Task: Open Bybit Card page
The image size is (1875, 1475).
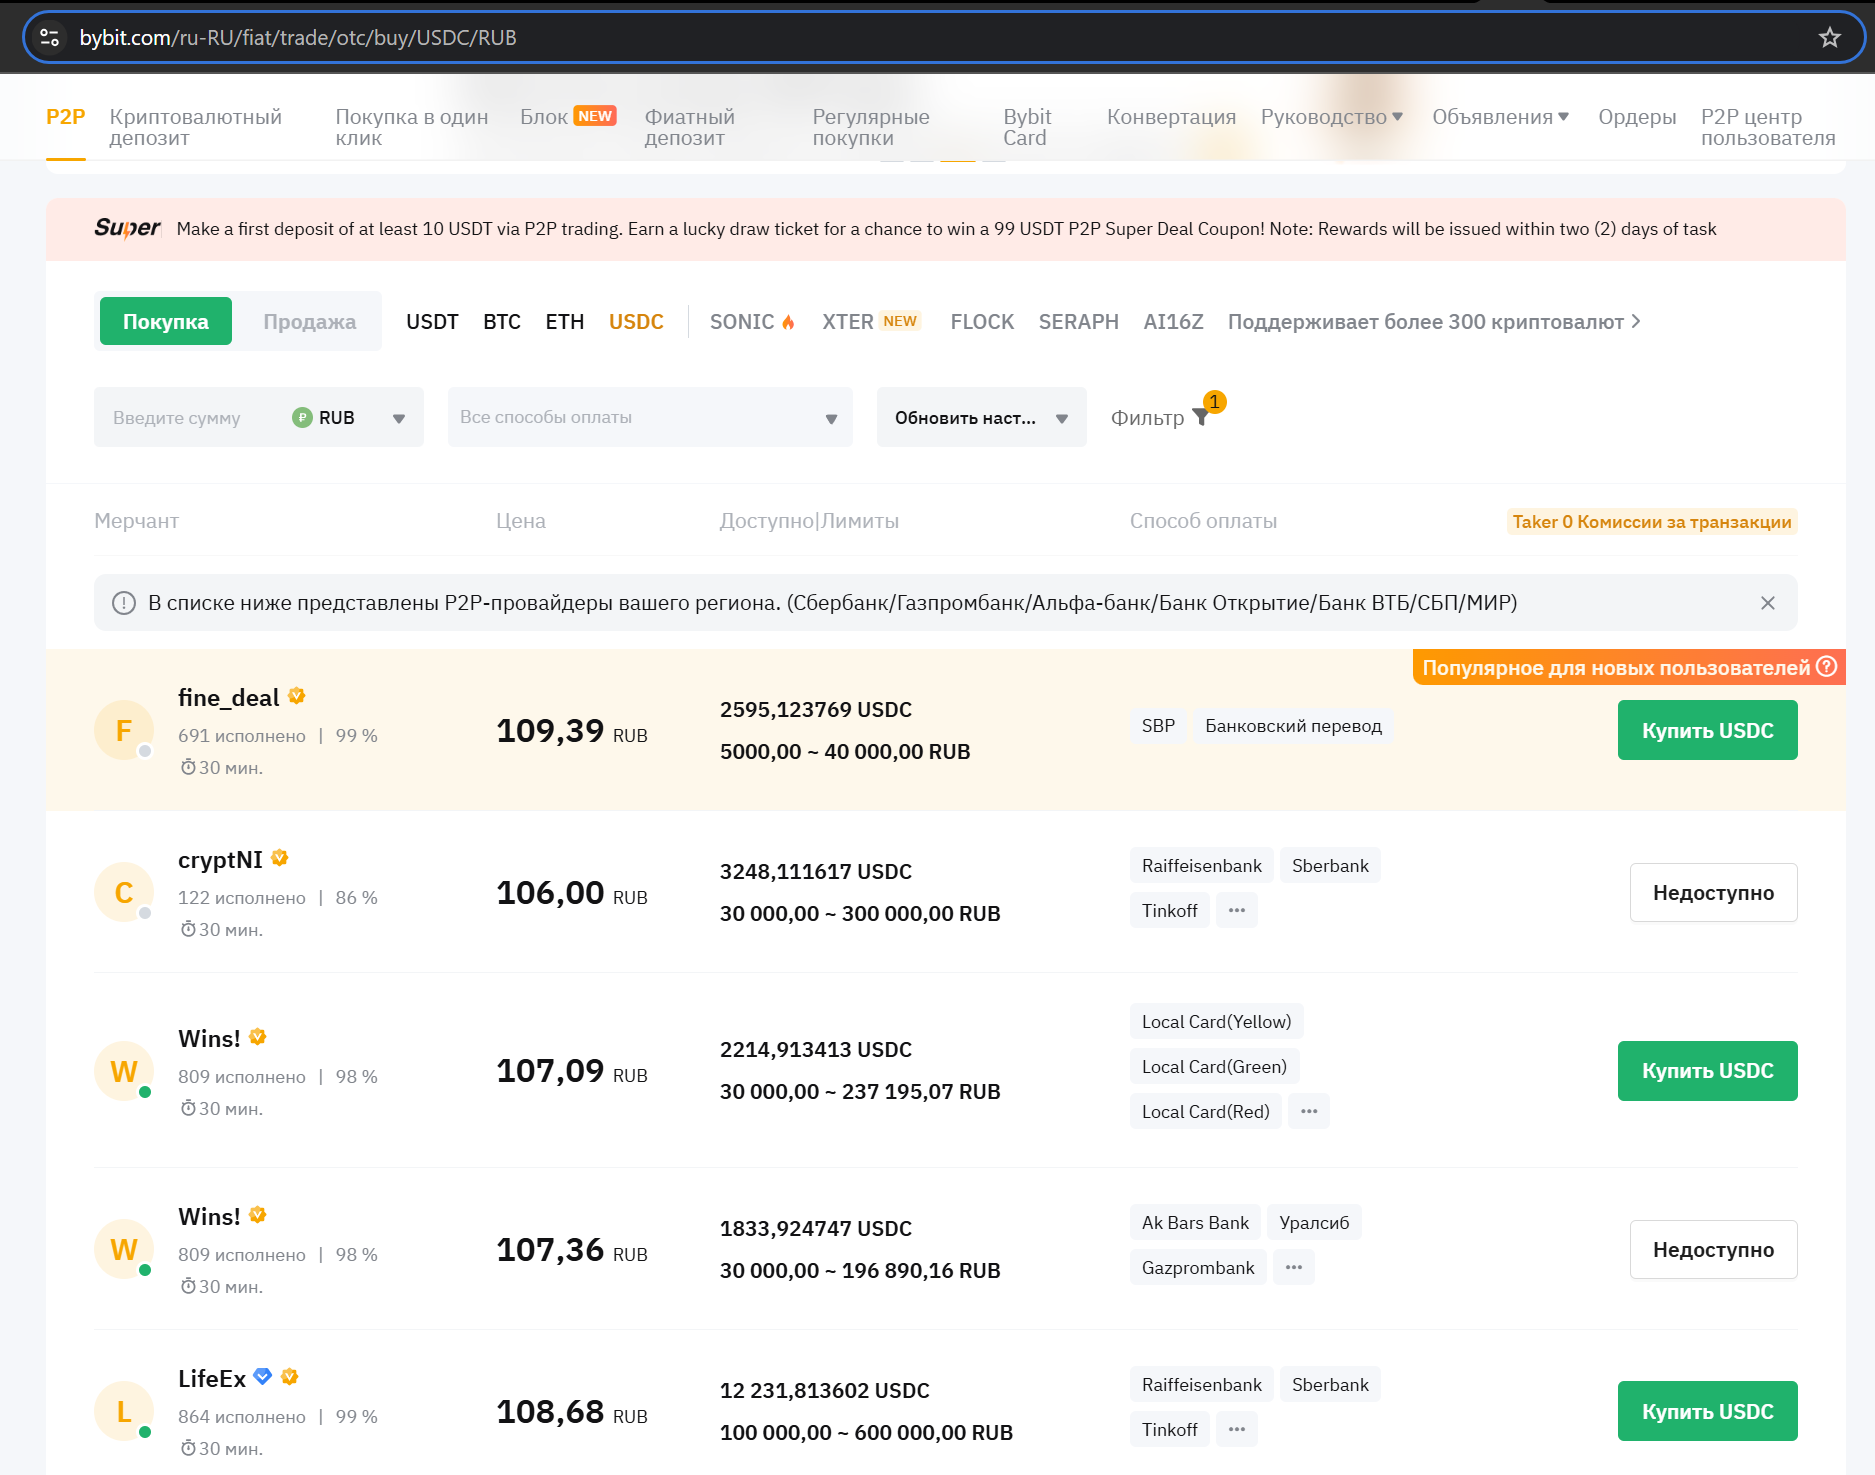Action: click(x=1027, y=127)
